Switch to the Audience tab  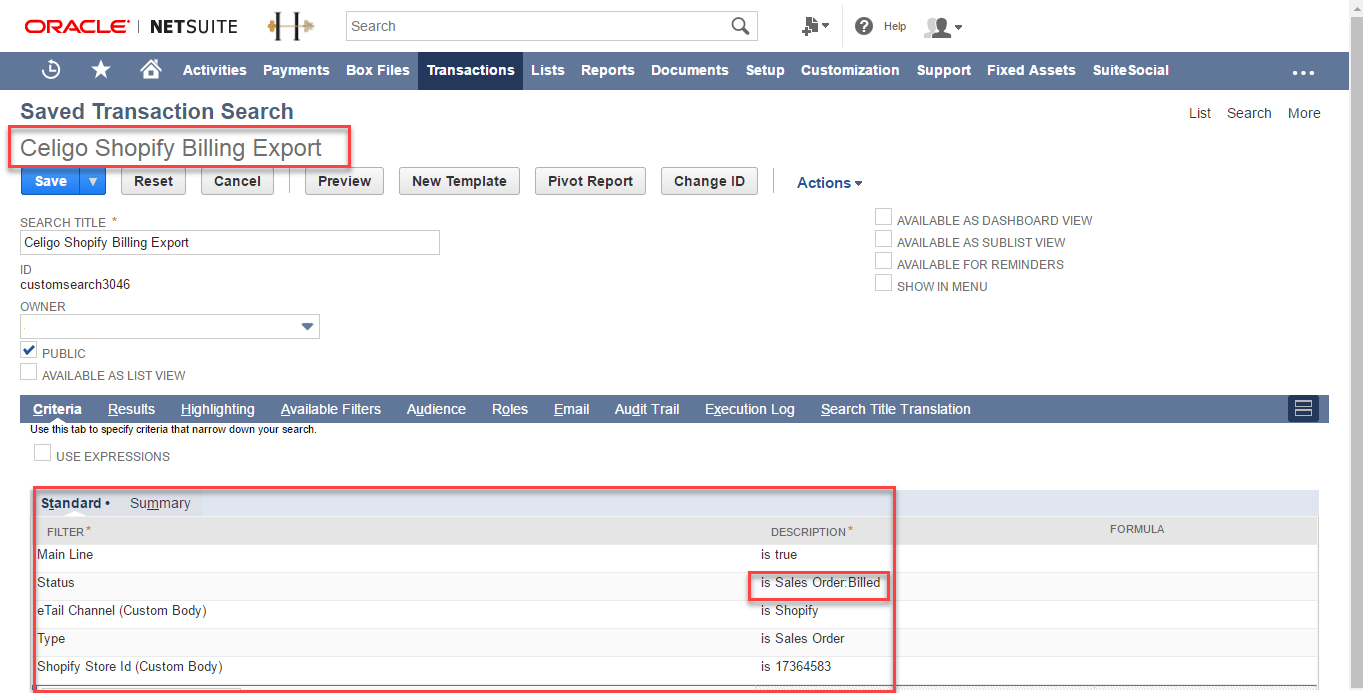point(436,409)
